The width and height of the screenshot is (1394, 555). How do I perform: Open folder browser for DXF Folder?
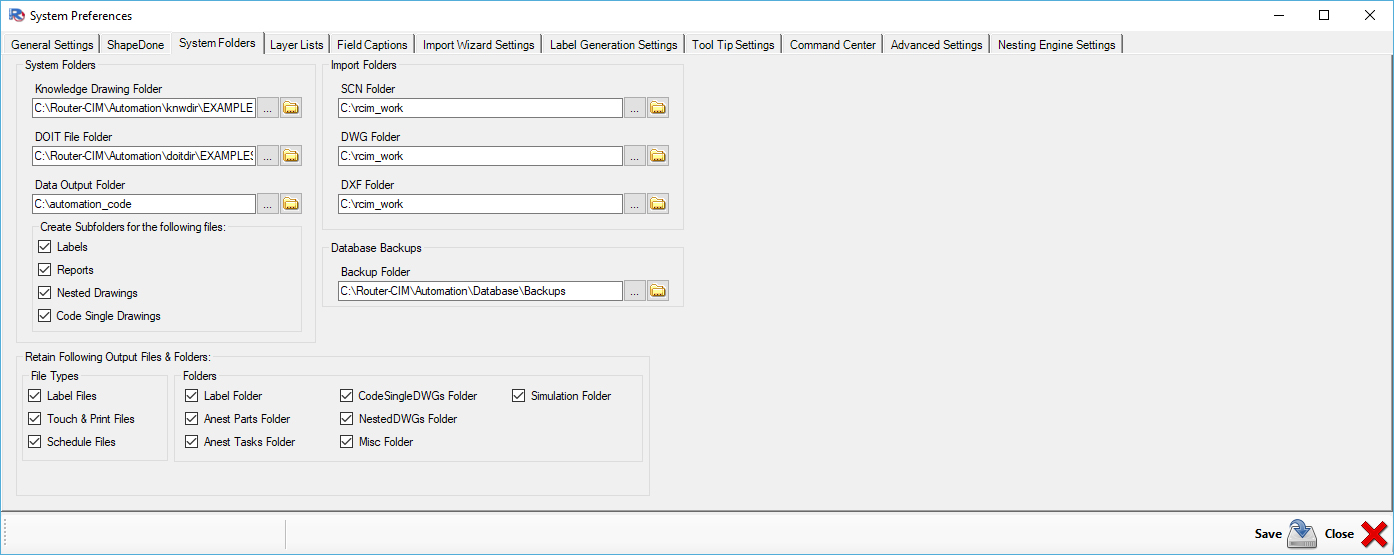click(x=658, y=204)
